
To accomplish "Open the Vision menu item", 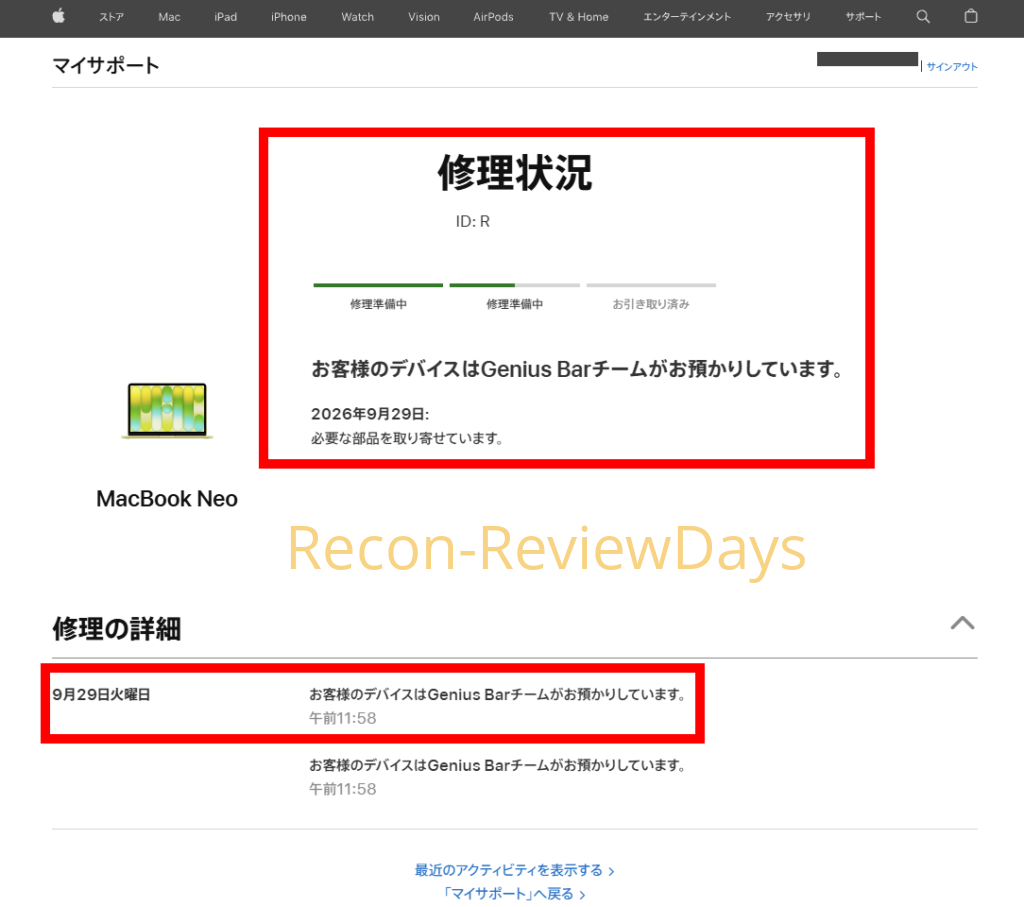I will (x=424, y=17).
